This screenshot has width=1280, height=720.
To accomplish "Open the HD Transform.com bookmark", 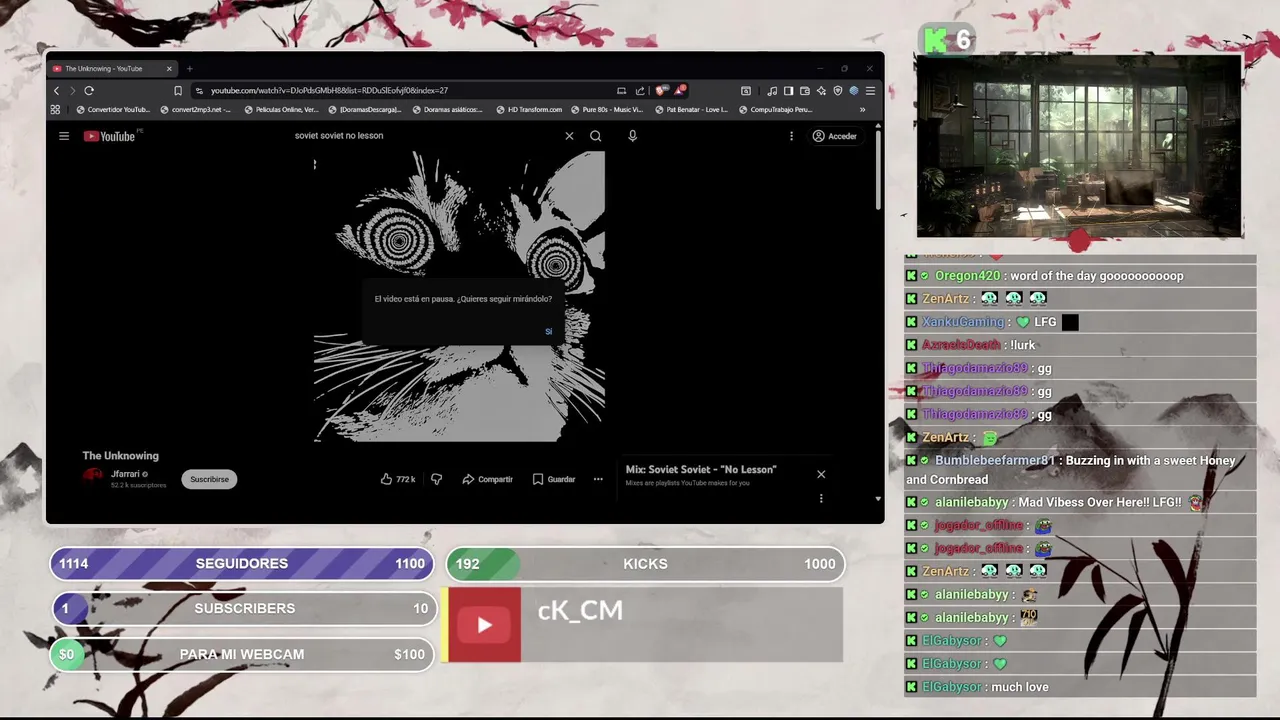I will point(529,110).
